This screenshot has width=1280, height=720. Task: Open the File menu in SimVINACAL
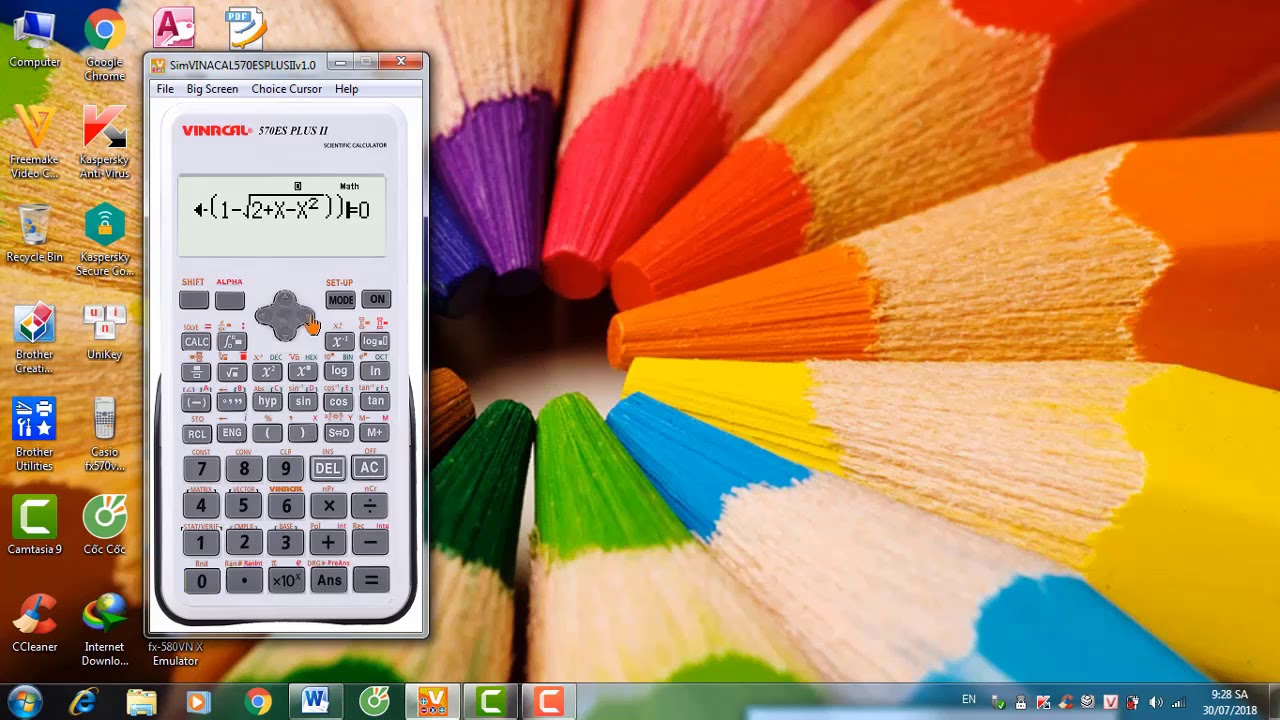coord(165,89)
